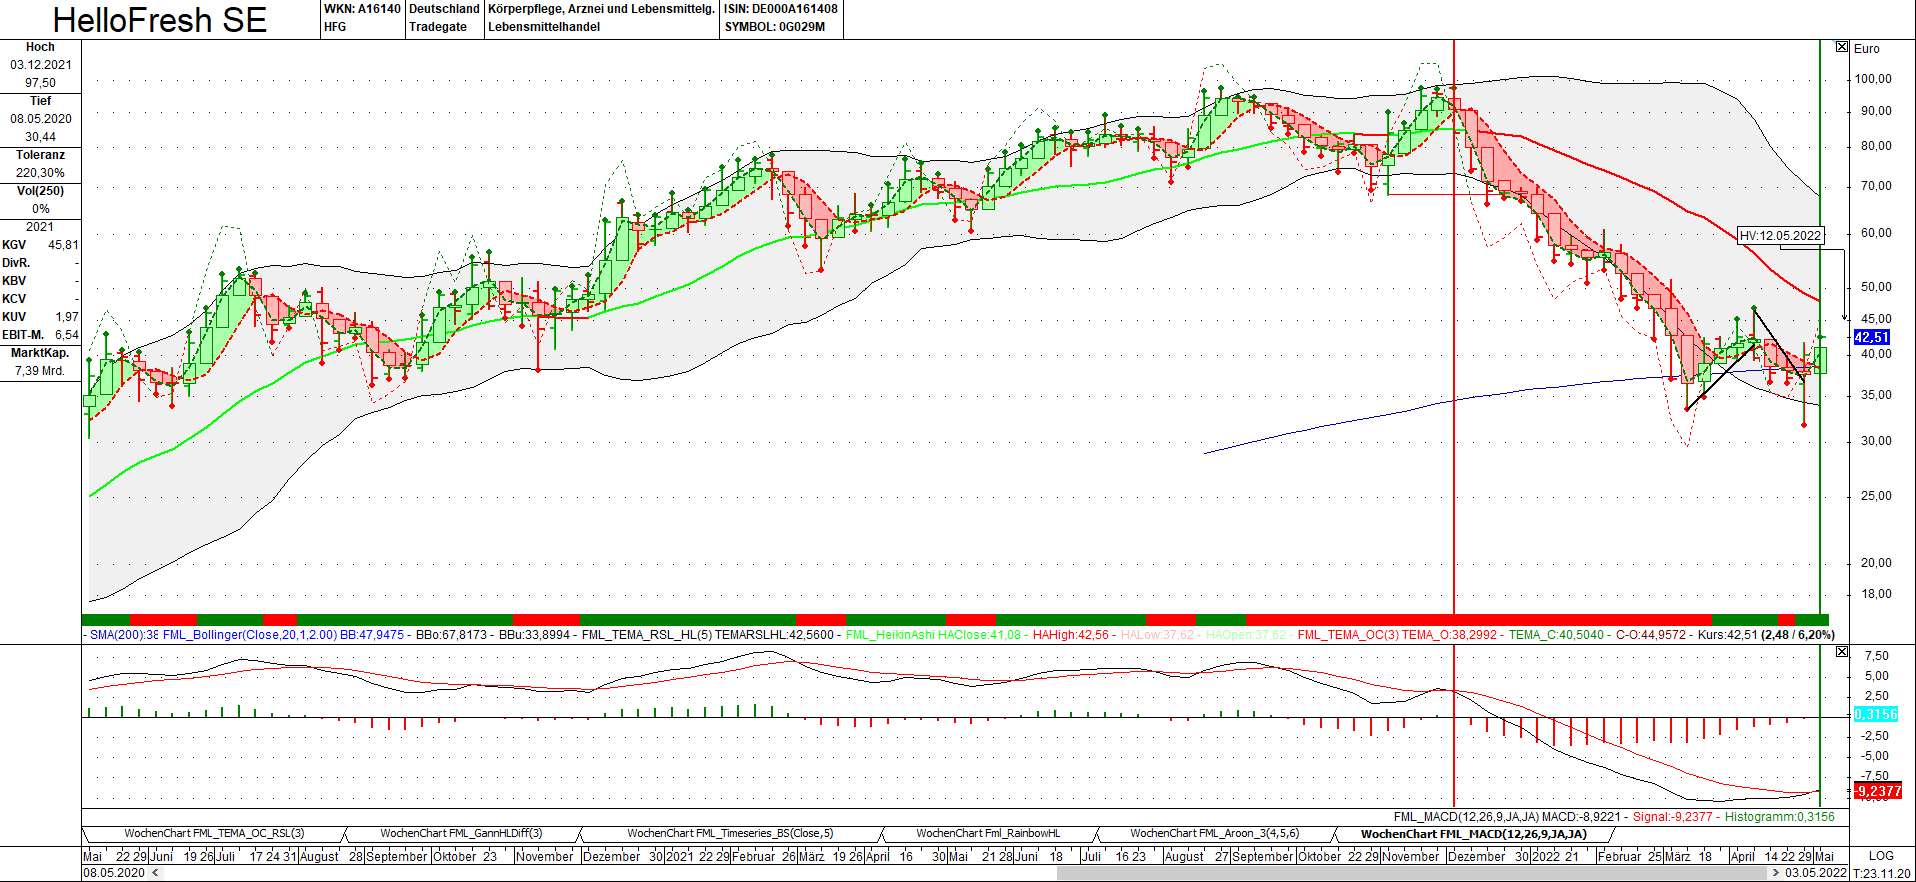Click the T:23.11.20 status text
The image size is (1916, 882).
tap(1881, 873)
